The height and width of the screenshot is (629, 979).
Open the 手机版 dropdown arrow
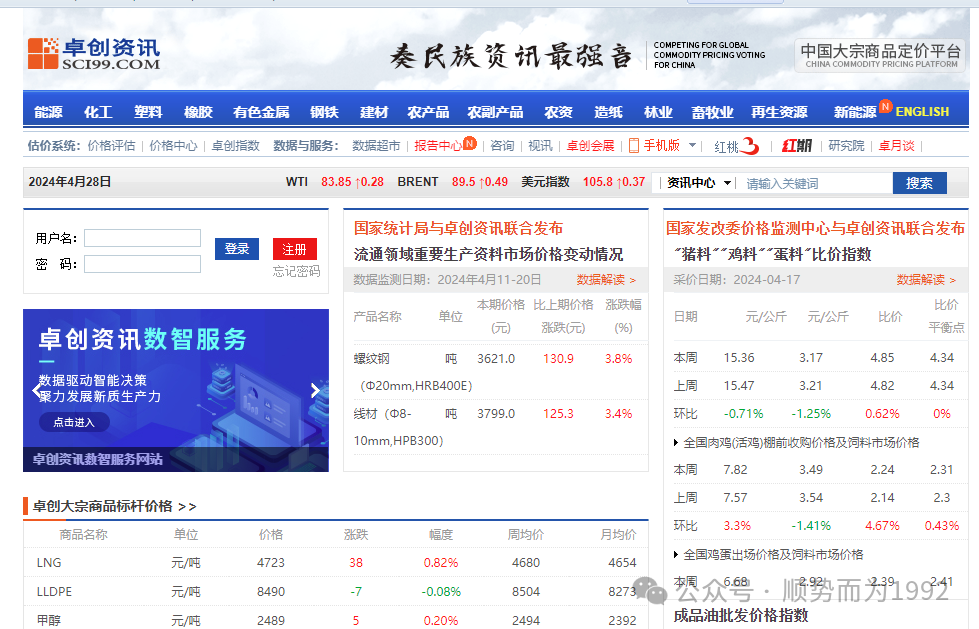click(x=692, y=145)
